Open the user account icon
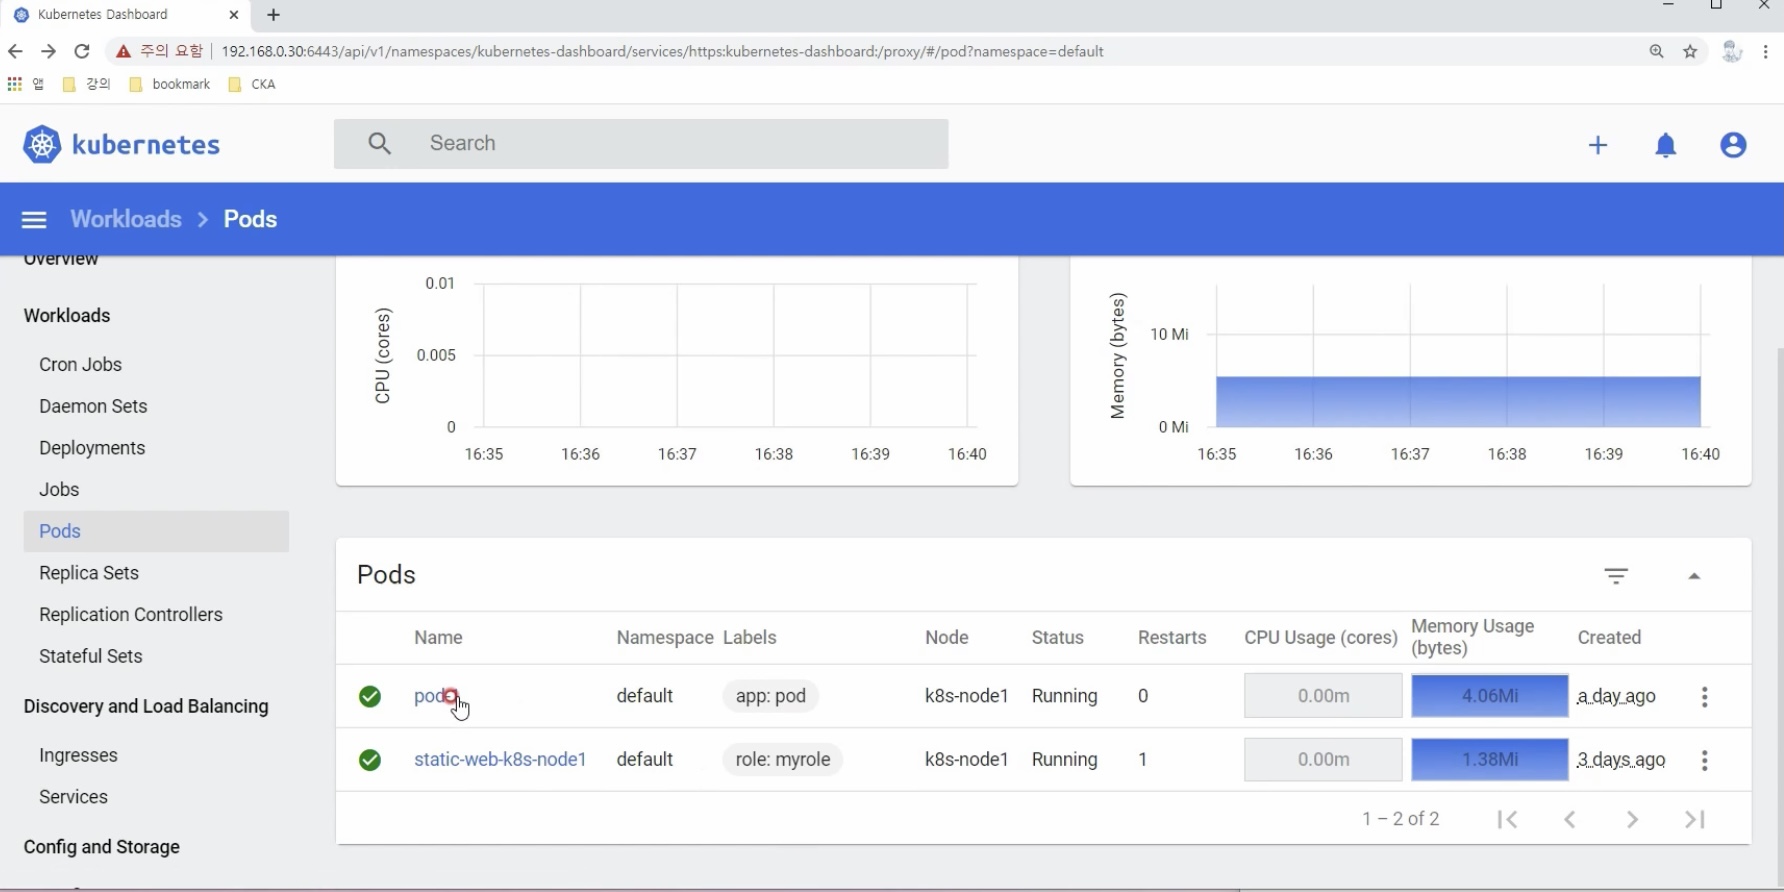The image size is (1784, 892). [1733, 145]
